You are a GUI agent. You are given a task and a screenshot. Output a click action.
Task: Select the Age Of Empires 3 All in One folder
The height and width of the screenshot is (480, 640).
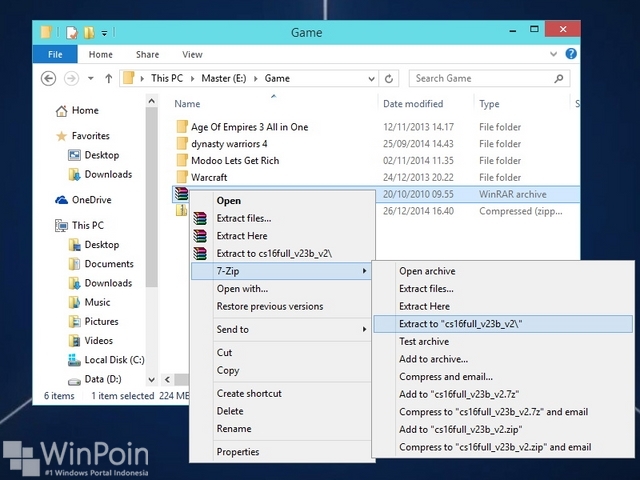point(249,127)
